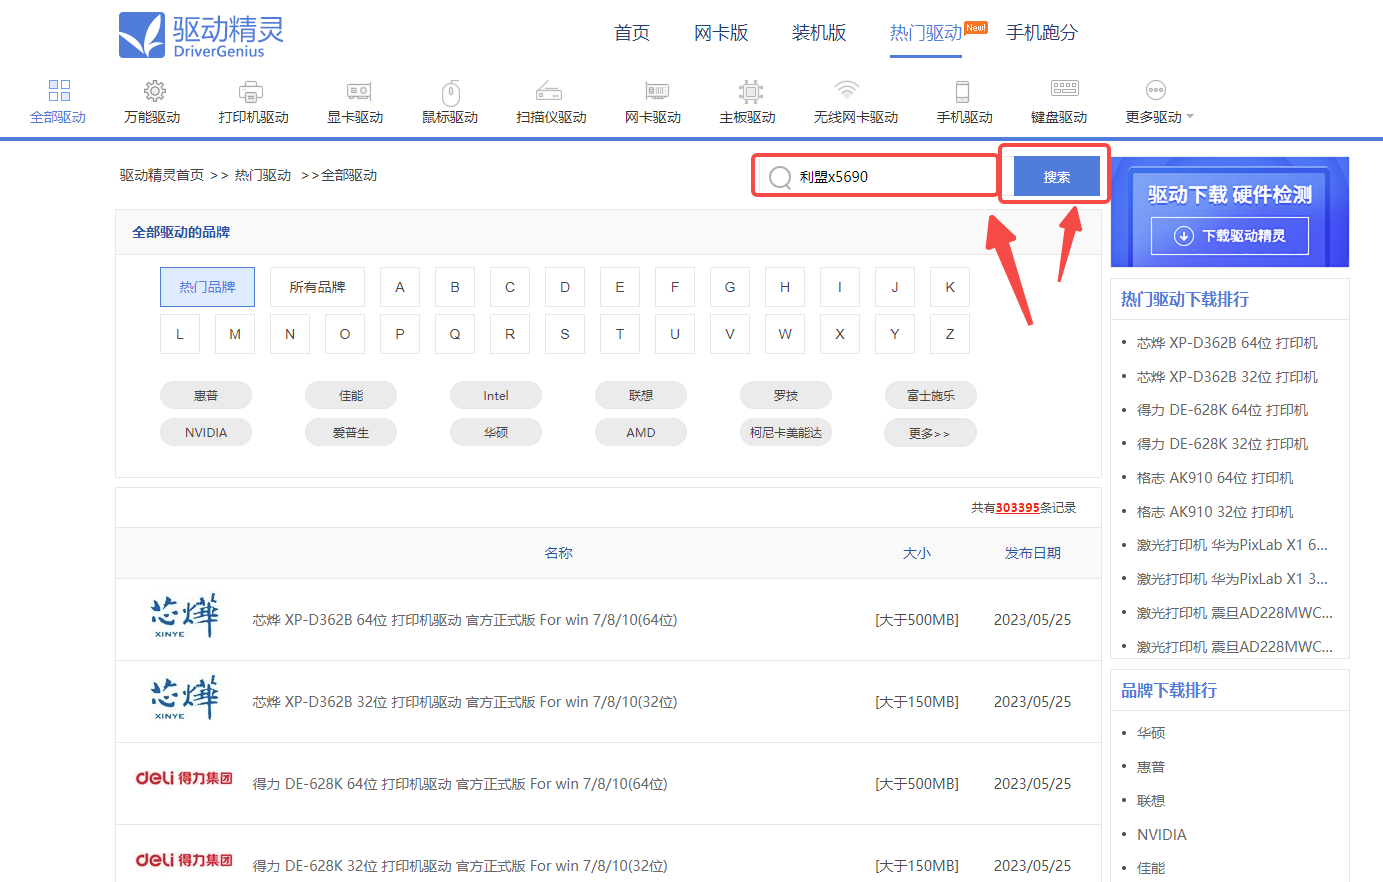Switch to the 网卡版 top menu tab
Screen dimensions: 1383x882
pos(720,33)
